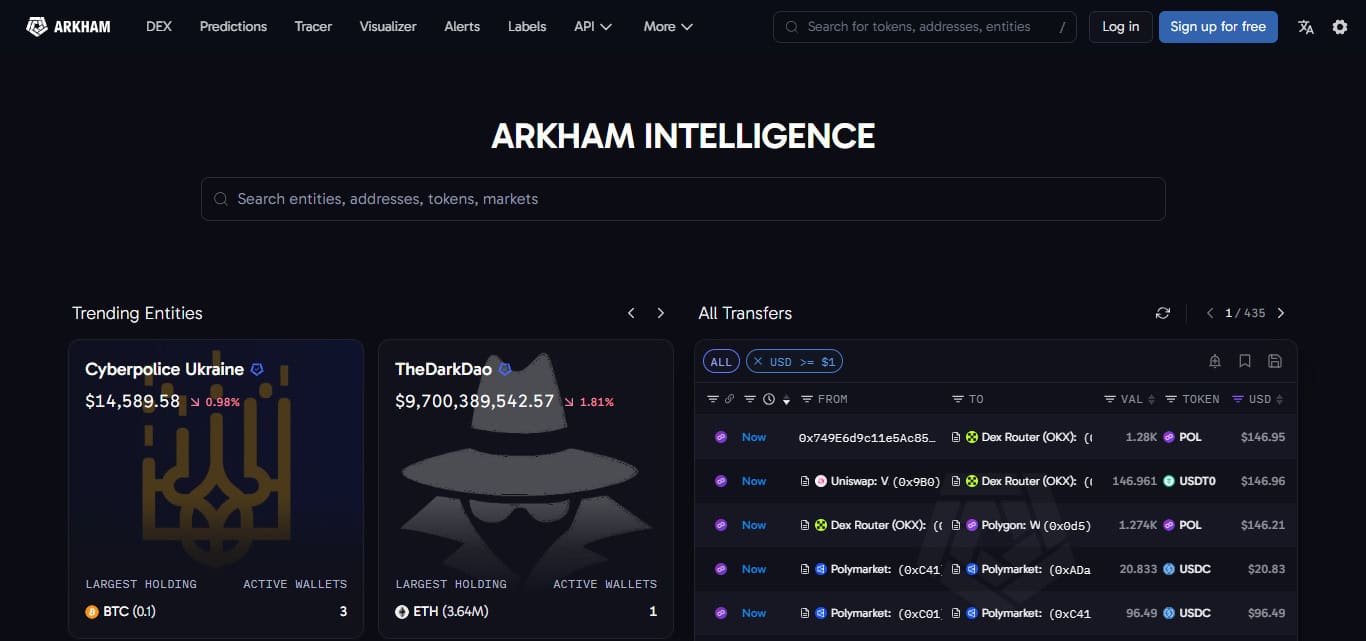Screen dimensions: 1366x641
Task: Open the VAL column filter
Action: click(x=1110, y=399)
